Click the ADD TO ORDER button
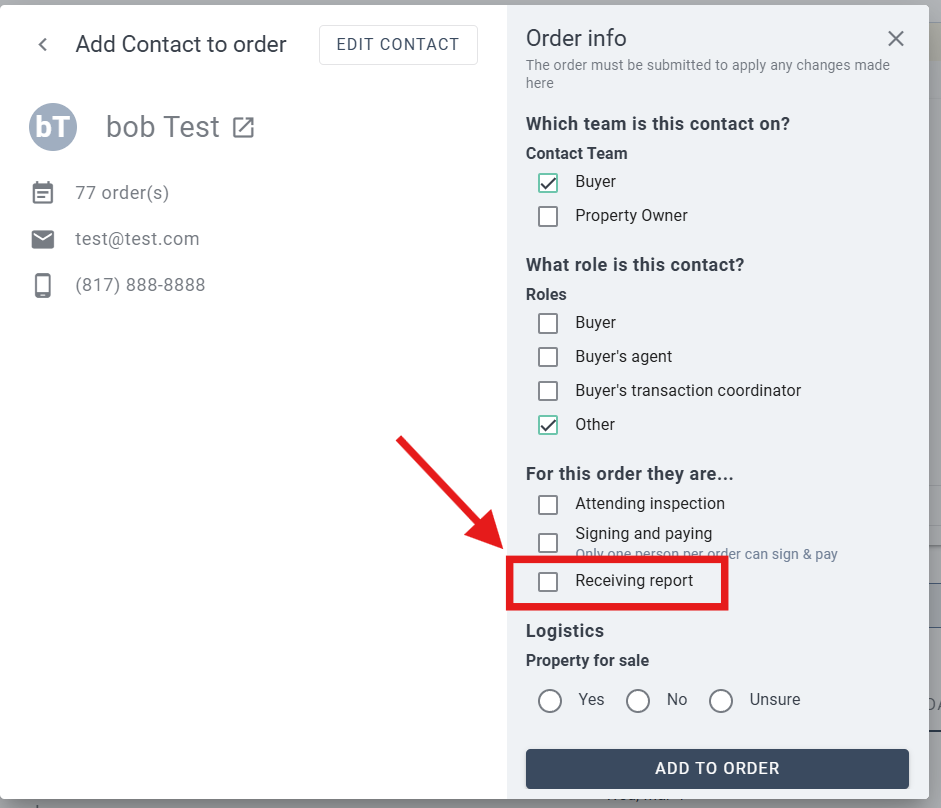 coord(717,769)
